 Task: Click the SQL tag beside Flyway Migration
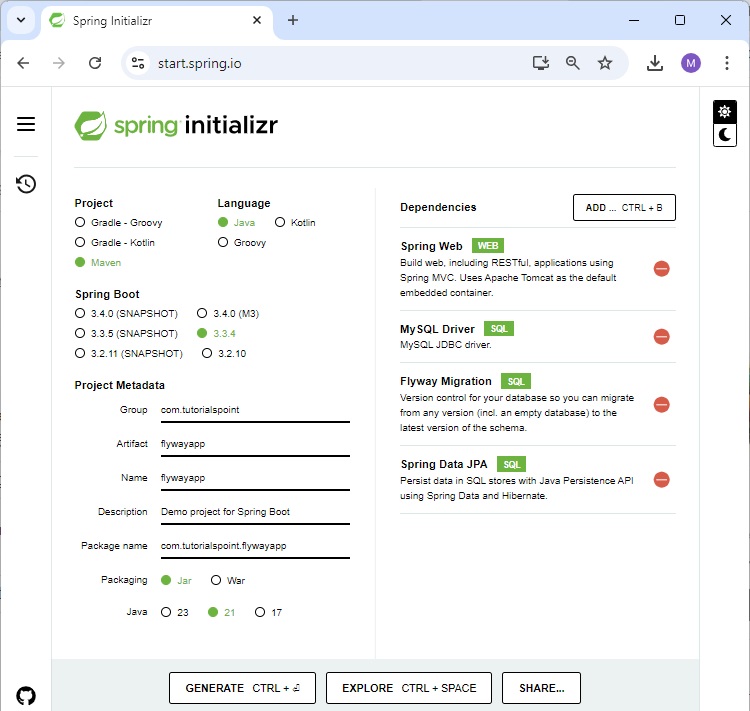coord(516,381)
